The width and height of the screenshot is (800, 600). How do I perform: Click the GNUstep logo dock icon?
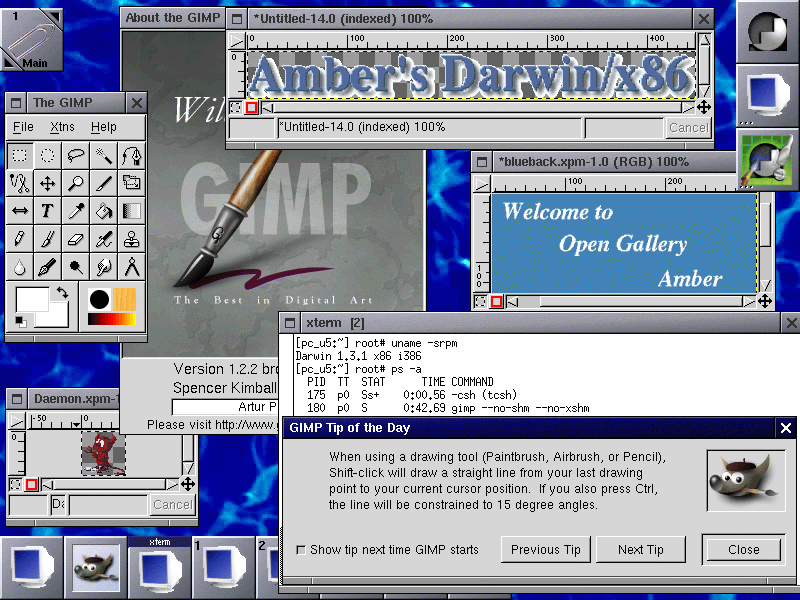click(x=768, y=32)
